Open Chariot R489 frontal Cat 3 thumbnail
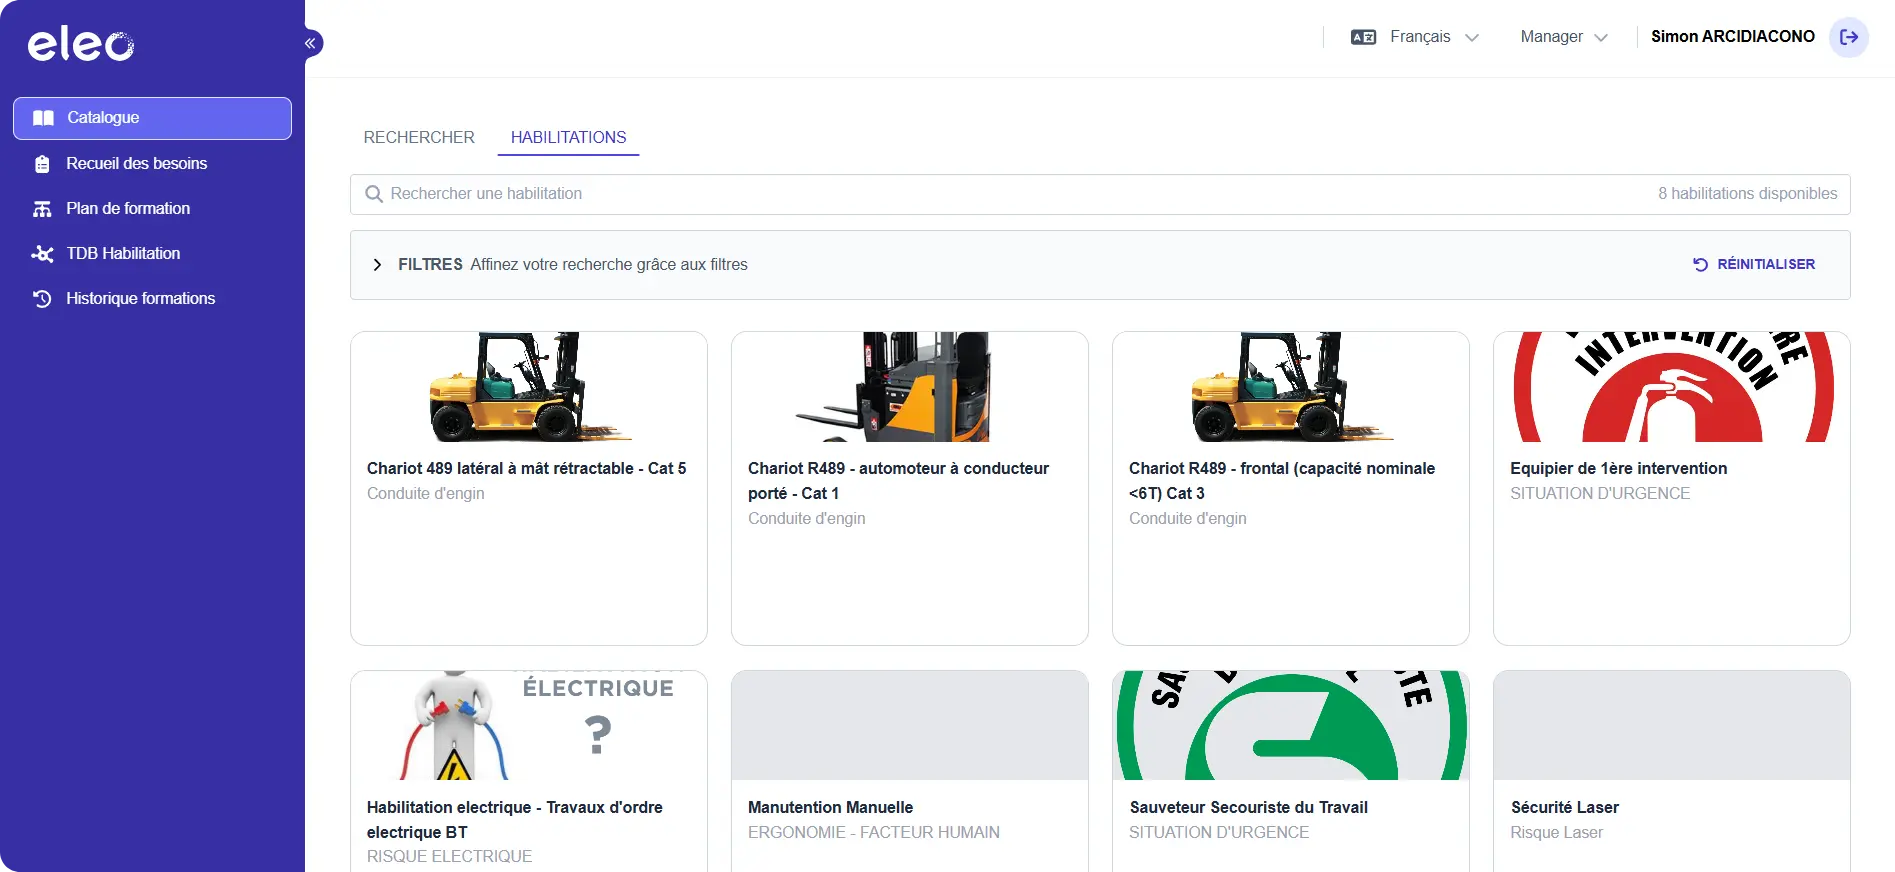The image size is (1895, 872). point(1291,387)
